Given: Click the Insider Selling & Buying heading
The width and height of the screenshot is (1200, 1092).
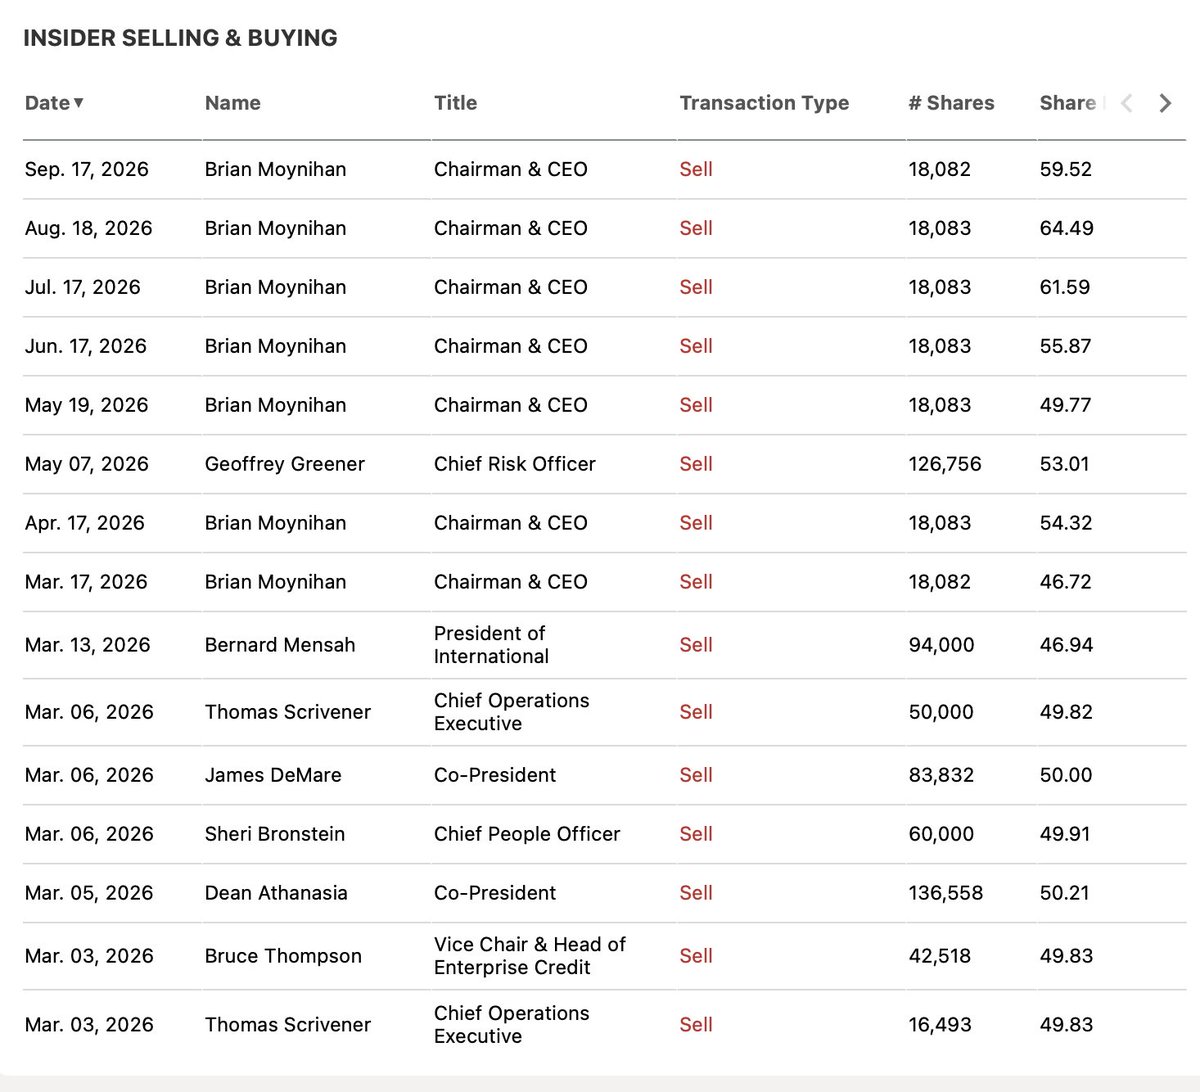Looking at the screenshot, I should [x=180, y=38].
